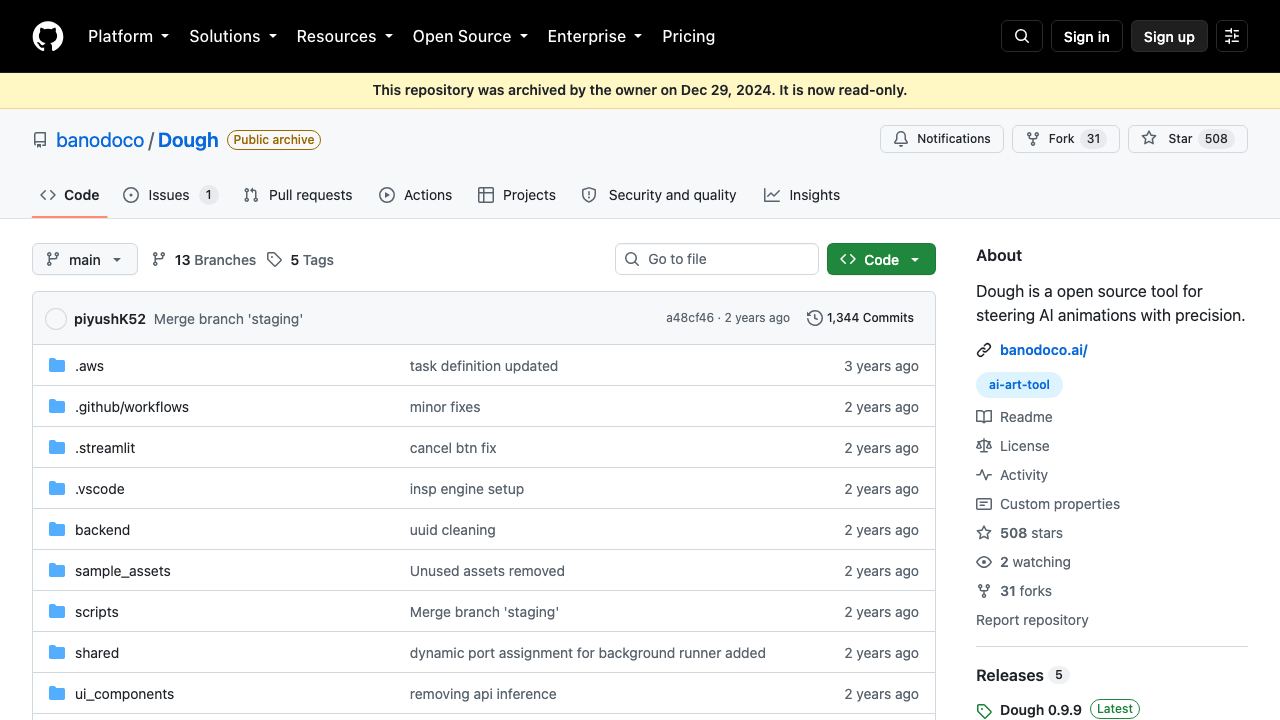Click the stars icon beside 508 stars

pyautogui.click(x=984, y=533)
